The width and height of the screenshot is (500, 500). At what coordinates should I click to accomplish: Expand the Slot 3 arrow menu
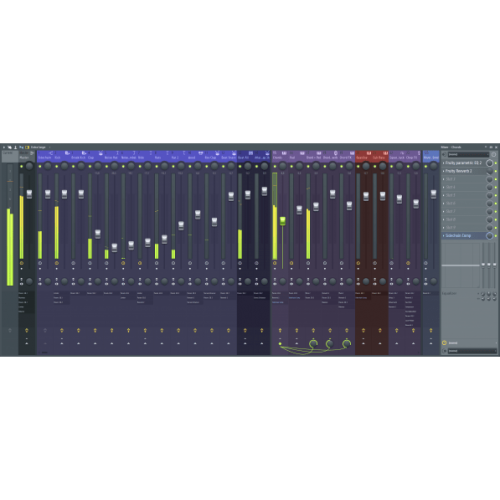(443, 179)
